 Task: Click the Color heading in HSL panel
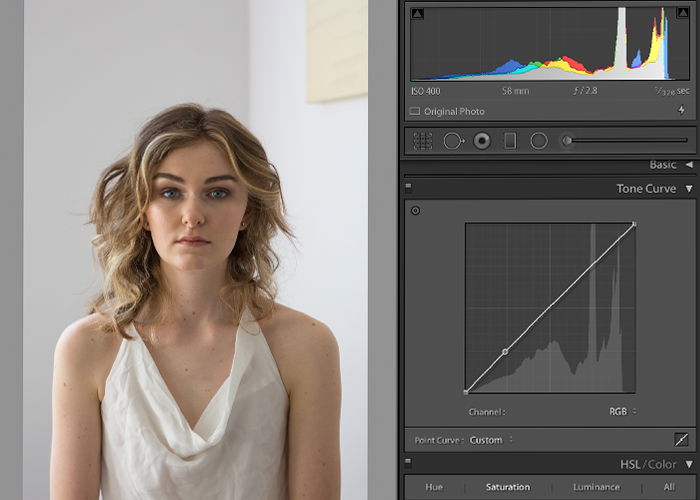point(662,465)
